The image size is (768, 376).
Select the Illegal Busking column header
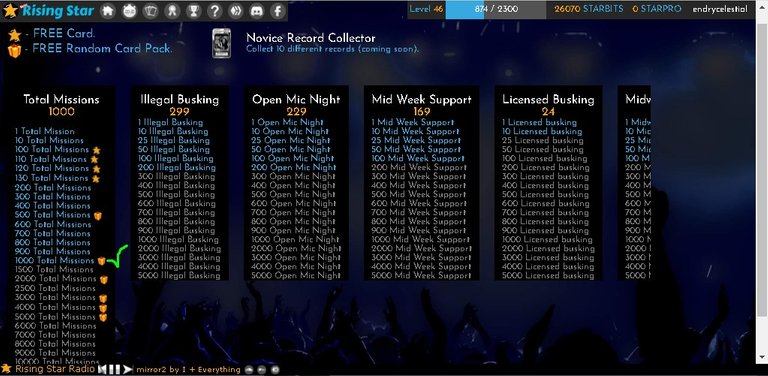(x=179, y=99)
